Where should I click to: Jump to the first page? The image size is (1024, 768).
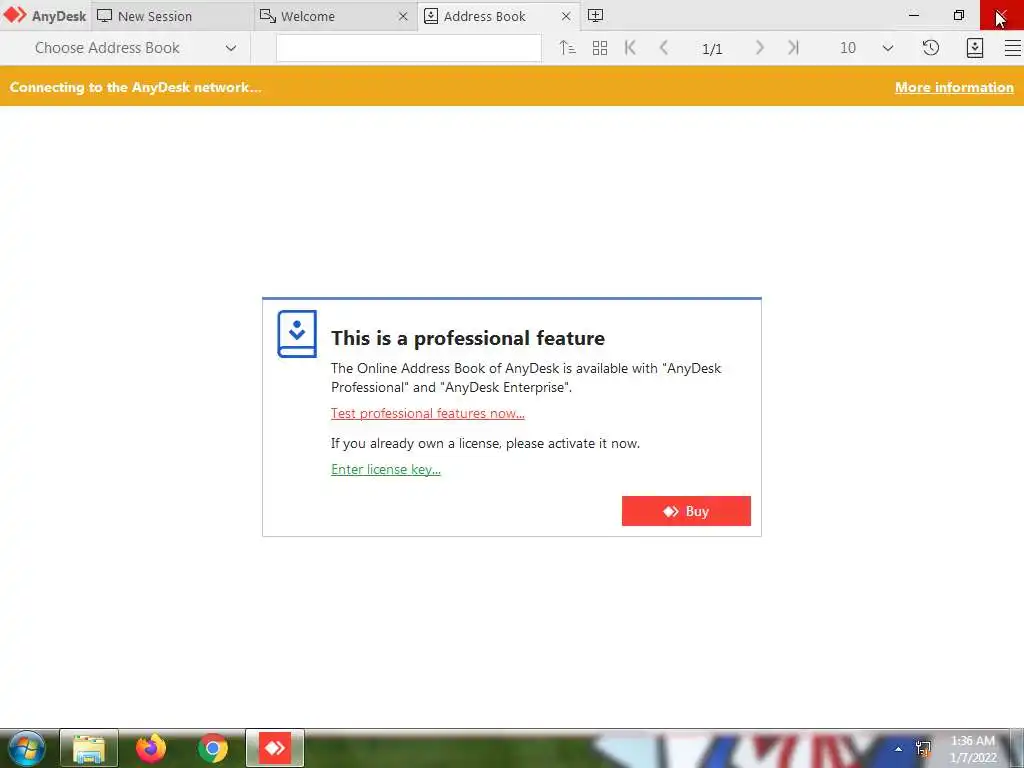[x=630, y=48]
